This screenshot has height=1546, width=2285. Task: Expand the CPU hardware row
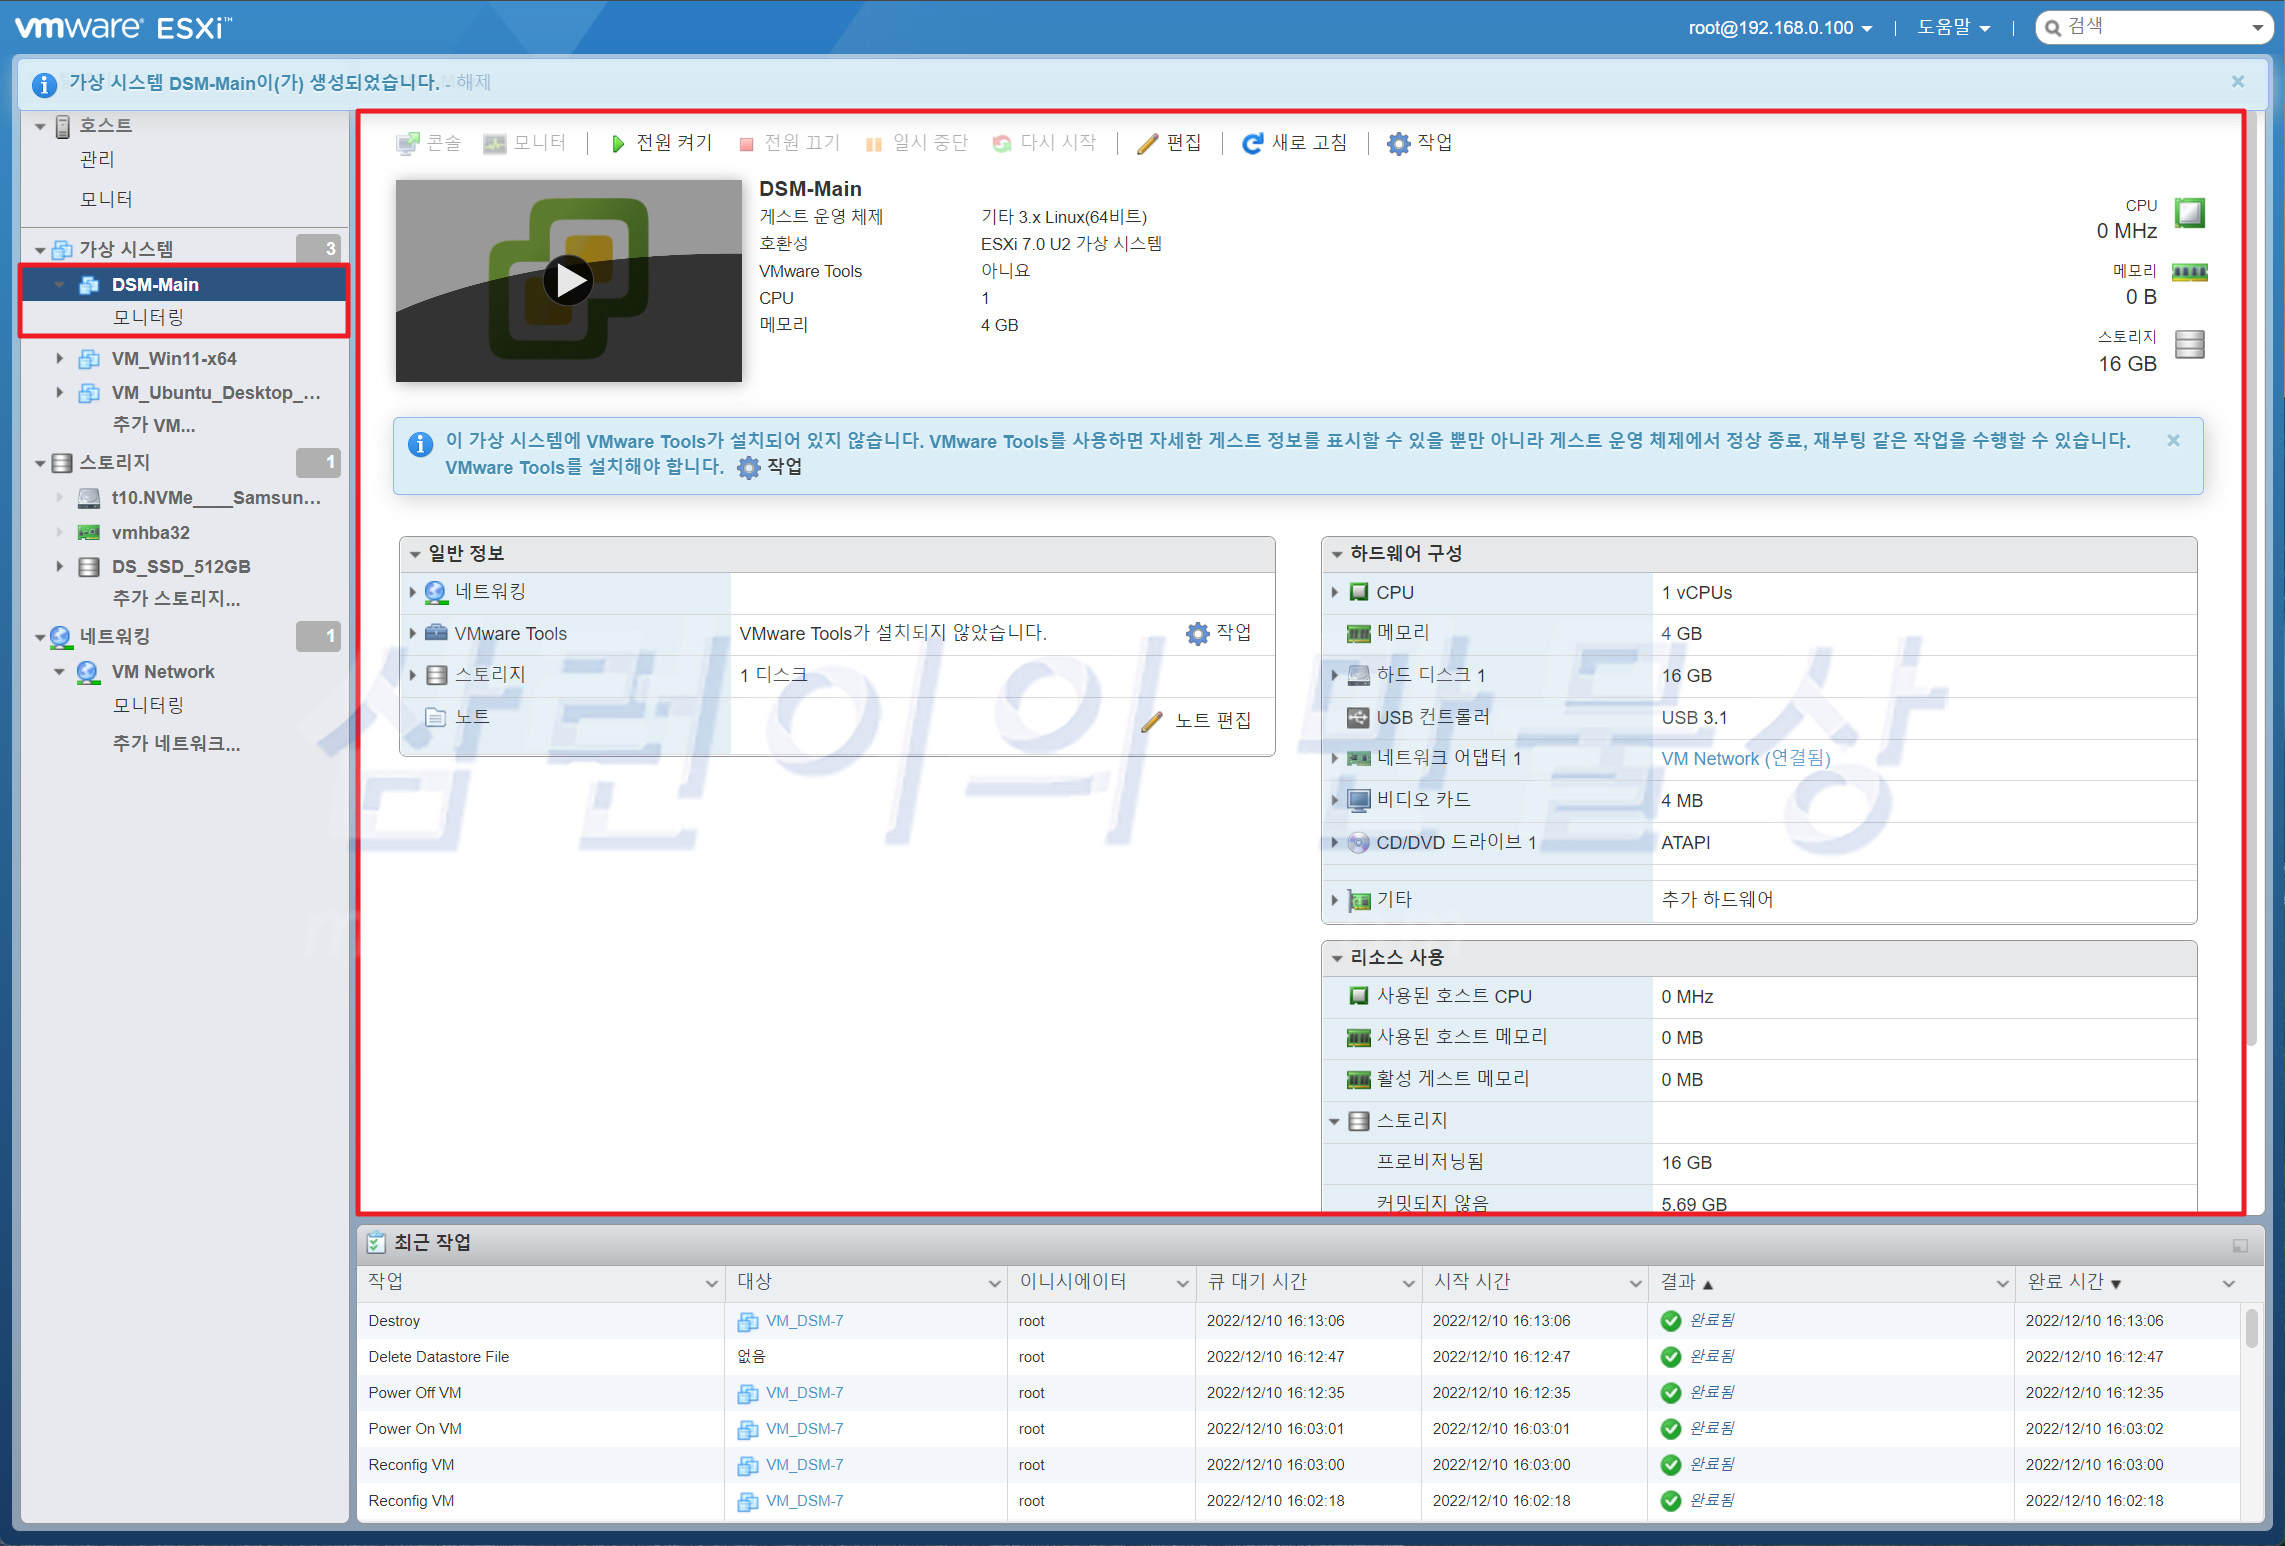1335,592
